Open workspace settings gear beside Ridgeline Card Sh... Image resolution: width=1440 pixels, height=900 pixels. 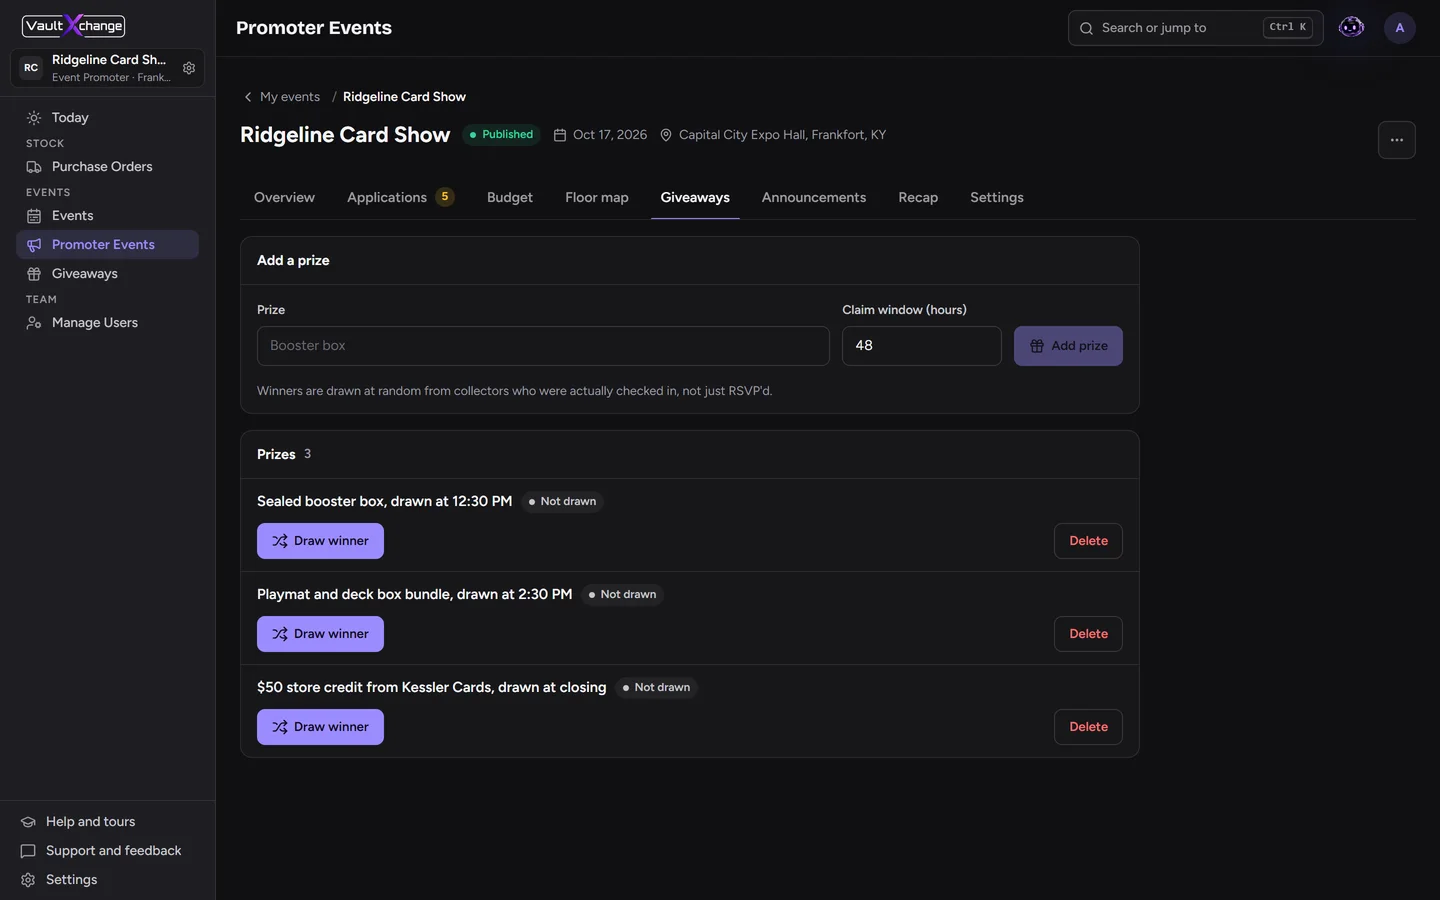189,68
